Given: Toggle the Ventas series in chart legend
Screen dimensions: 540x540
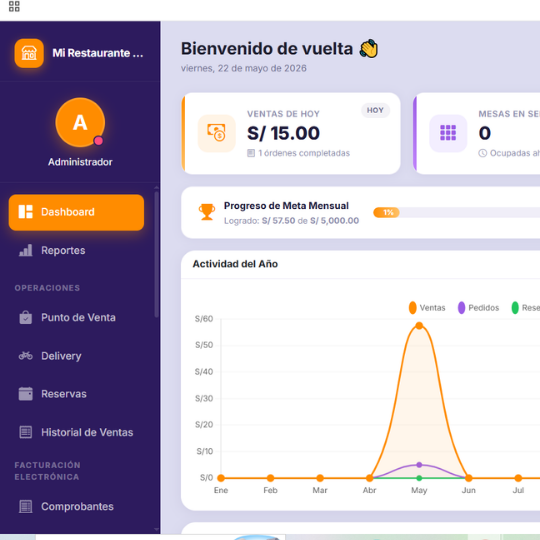Looking at the screenshot, I should (x=427, y=308).
